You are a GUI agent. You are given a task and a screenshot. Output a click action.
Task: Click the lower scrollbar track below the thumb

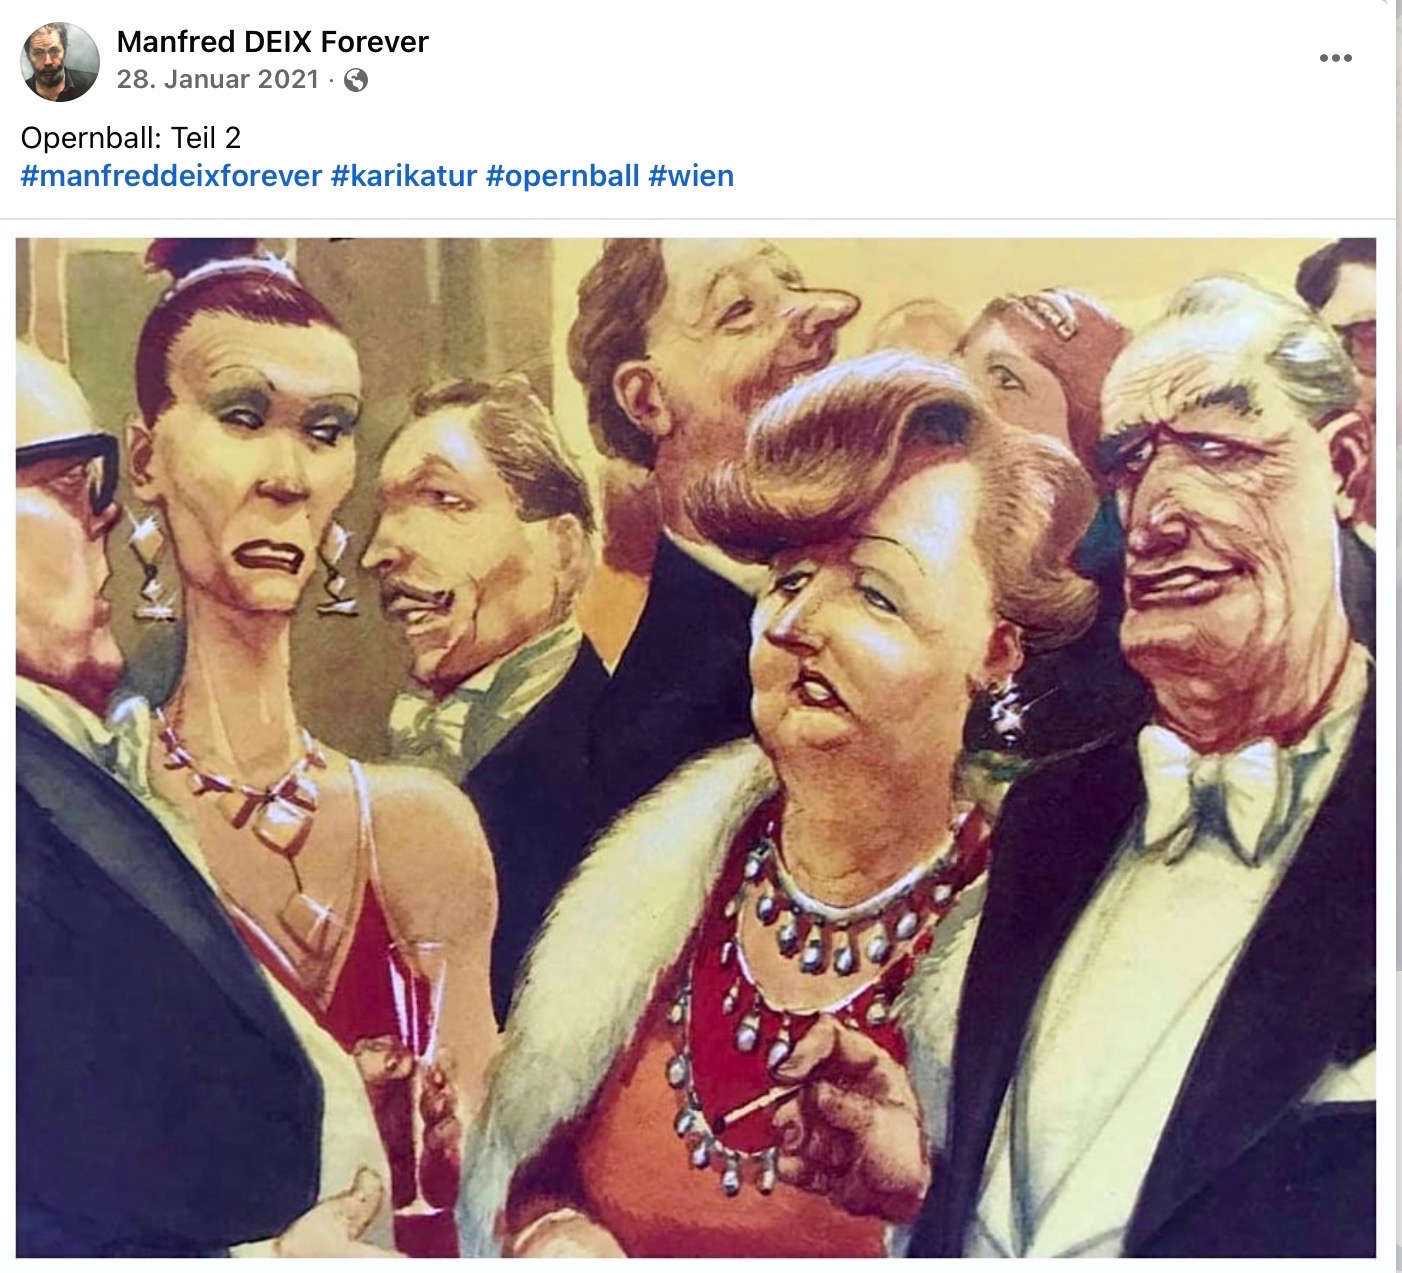(1398, 1120)
